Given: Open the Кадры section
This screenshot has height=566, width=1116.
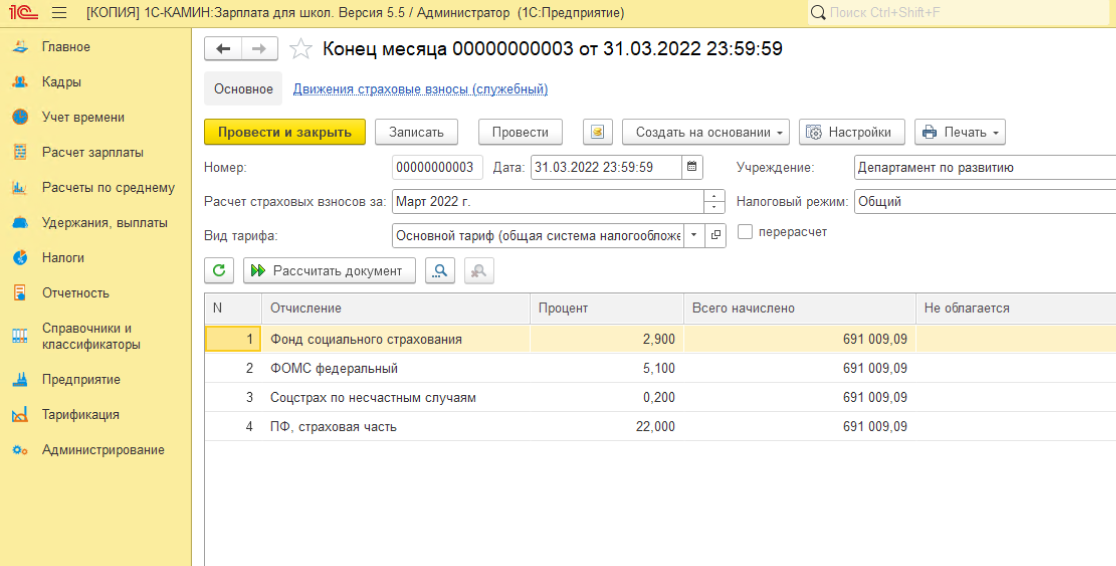Looking at the screenshot, I should click(x=61, y=82).
